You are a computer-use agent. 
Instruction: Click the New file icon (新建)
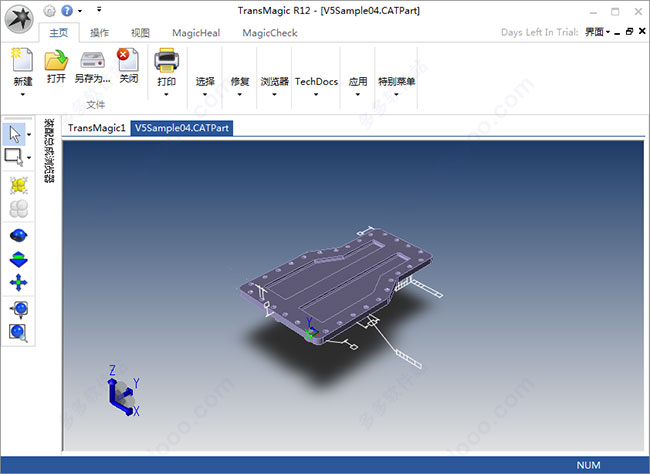click(22, 60)
